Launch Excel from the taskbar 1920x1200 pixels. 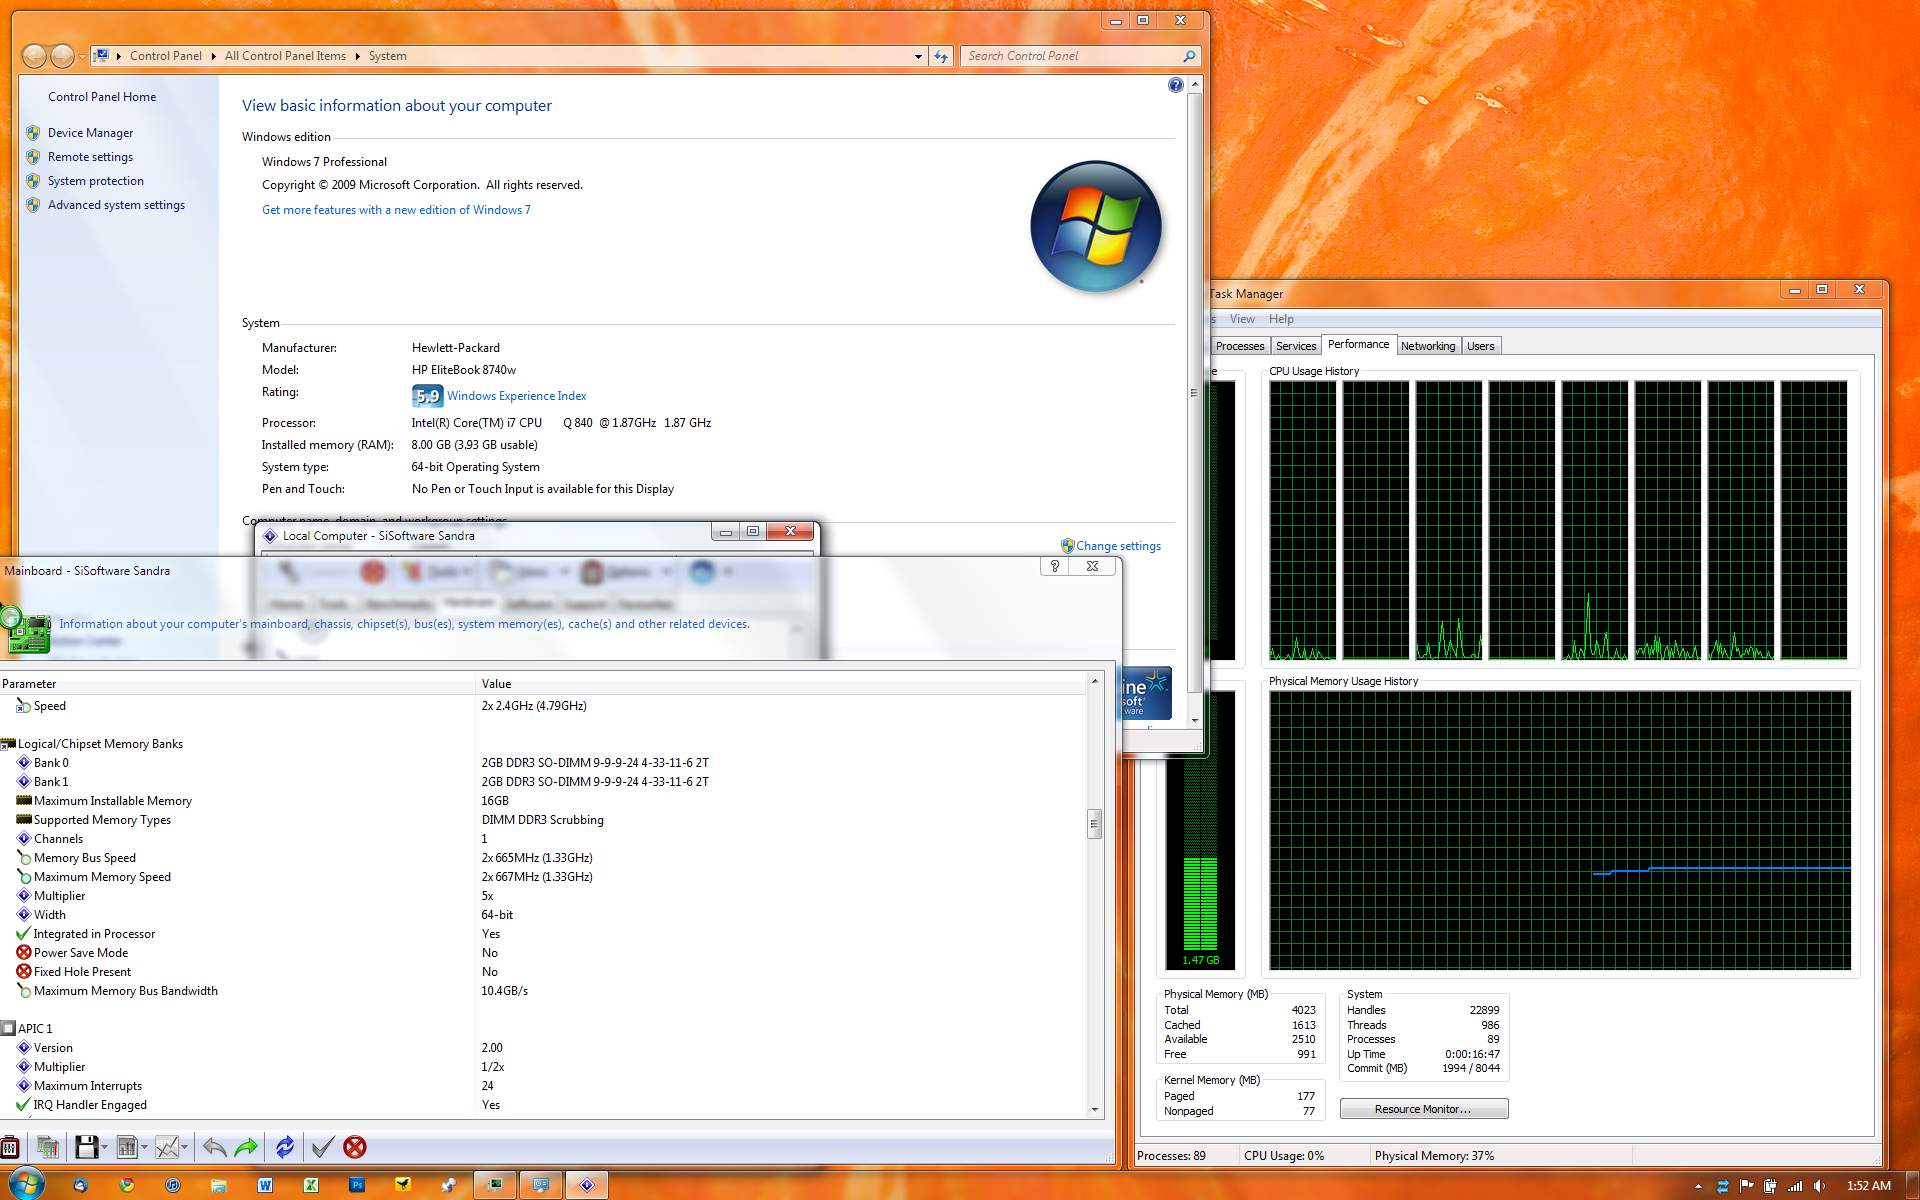(x=311, y=1185)
